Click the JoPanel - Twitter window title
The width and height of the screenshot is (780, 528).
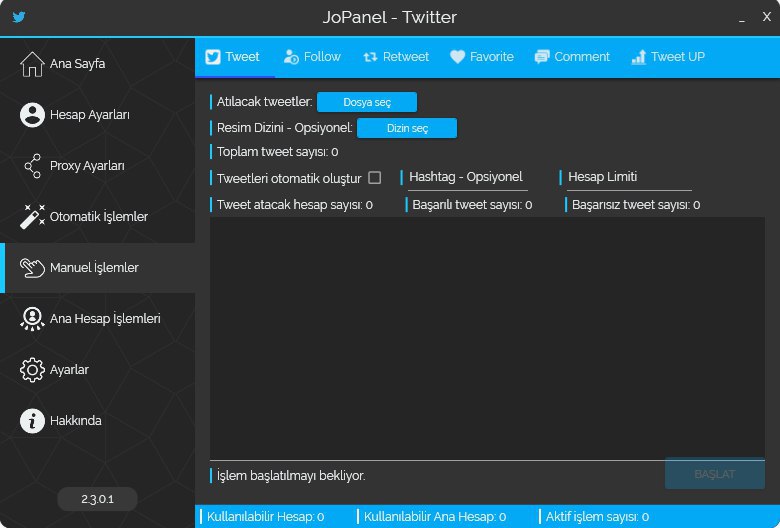click(390, 17)
